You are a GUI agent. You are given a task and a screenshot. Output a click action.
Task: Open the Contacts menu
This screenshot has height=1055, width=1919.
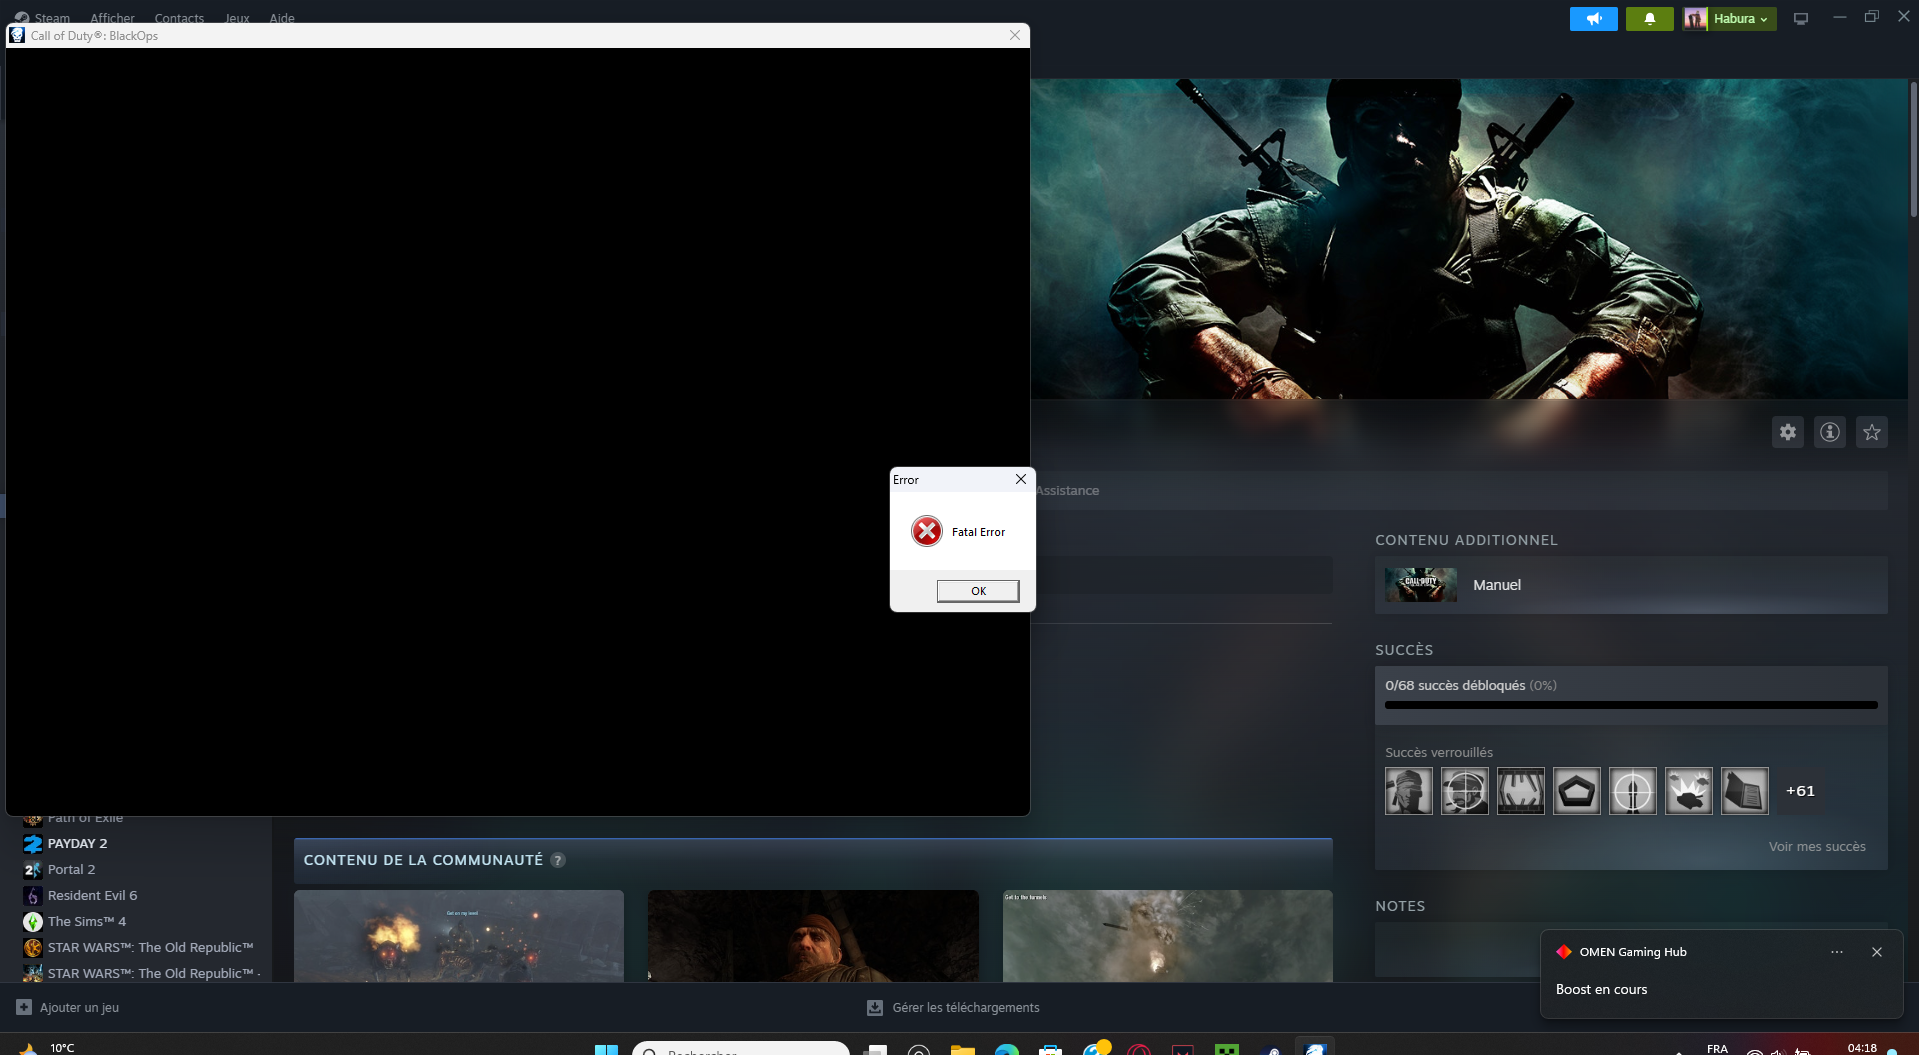[x=179, y=18]
